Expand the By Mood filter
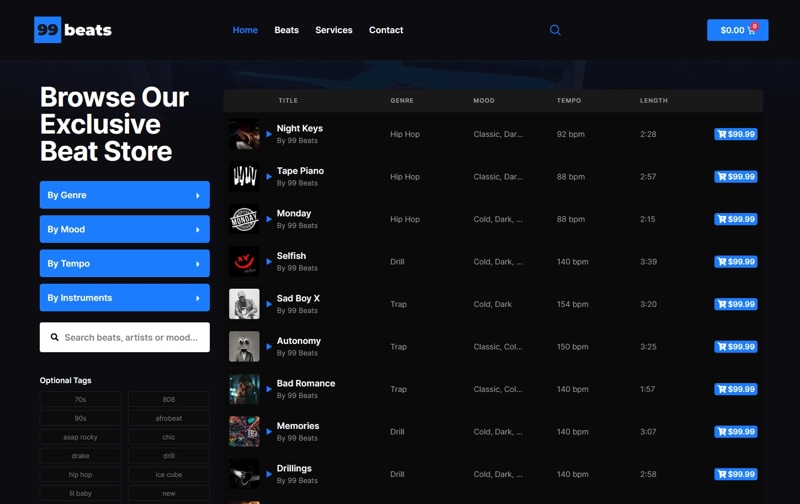The image size is (800, 504). 124,229
